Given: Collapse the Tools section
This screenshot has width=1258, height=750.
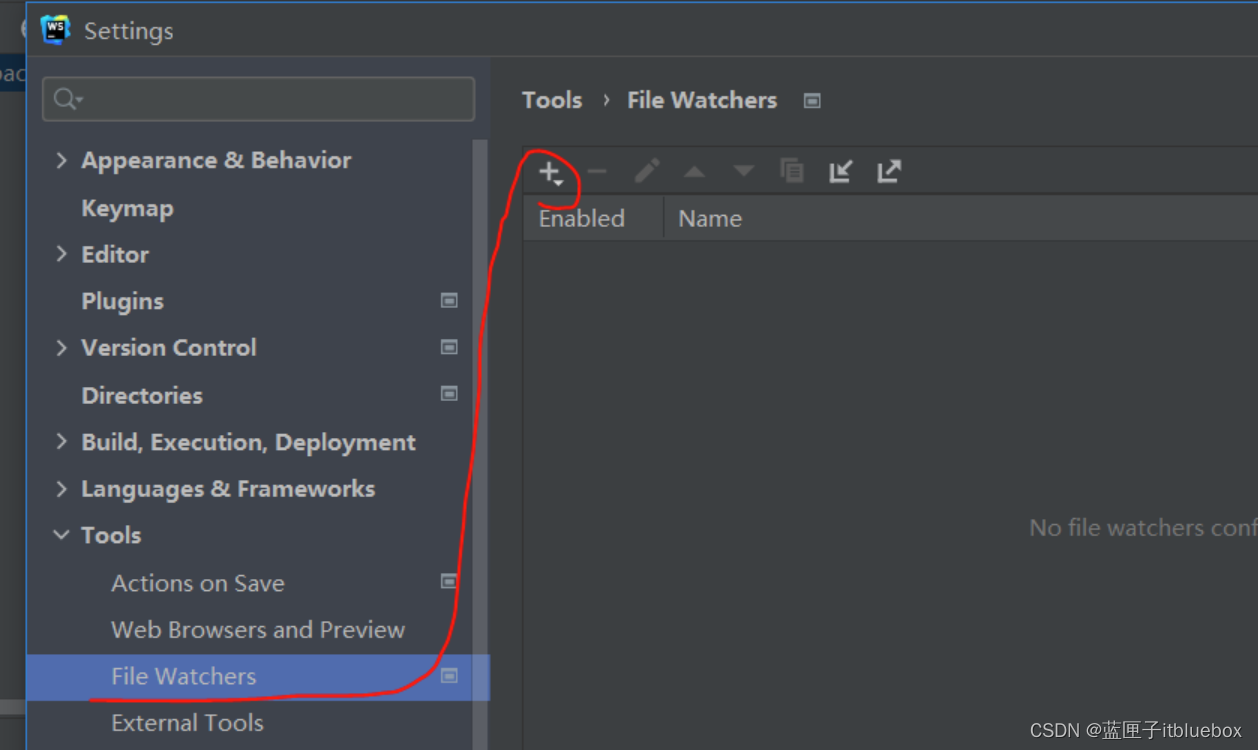Looking at the screenshot, I should click(x=62, y=535).
